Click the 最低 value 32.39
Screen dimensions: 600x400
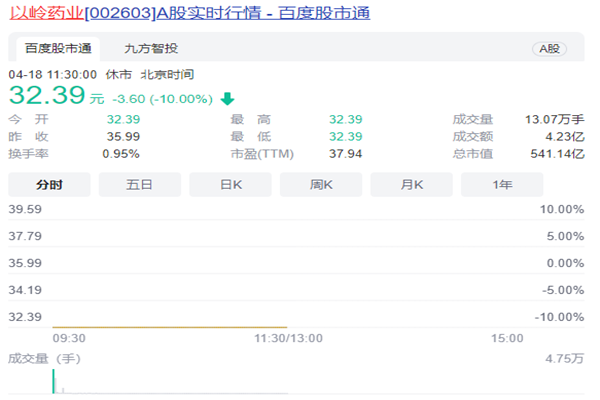tap(346, 137)
